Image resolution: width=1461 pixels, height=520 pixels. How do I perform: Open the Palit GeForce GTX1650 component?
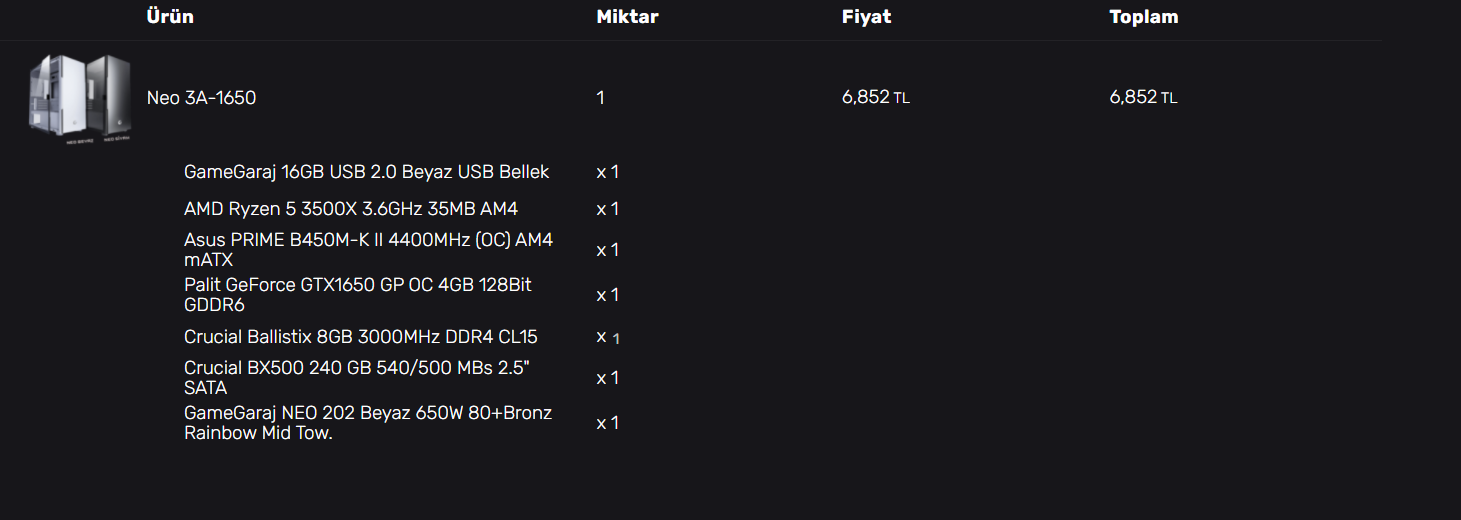[x=357, y=295]
